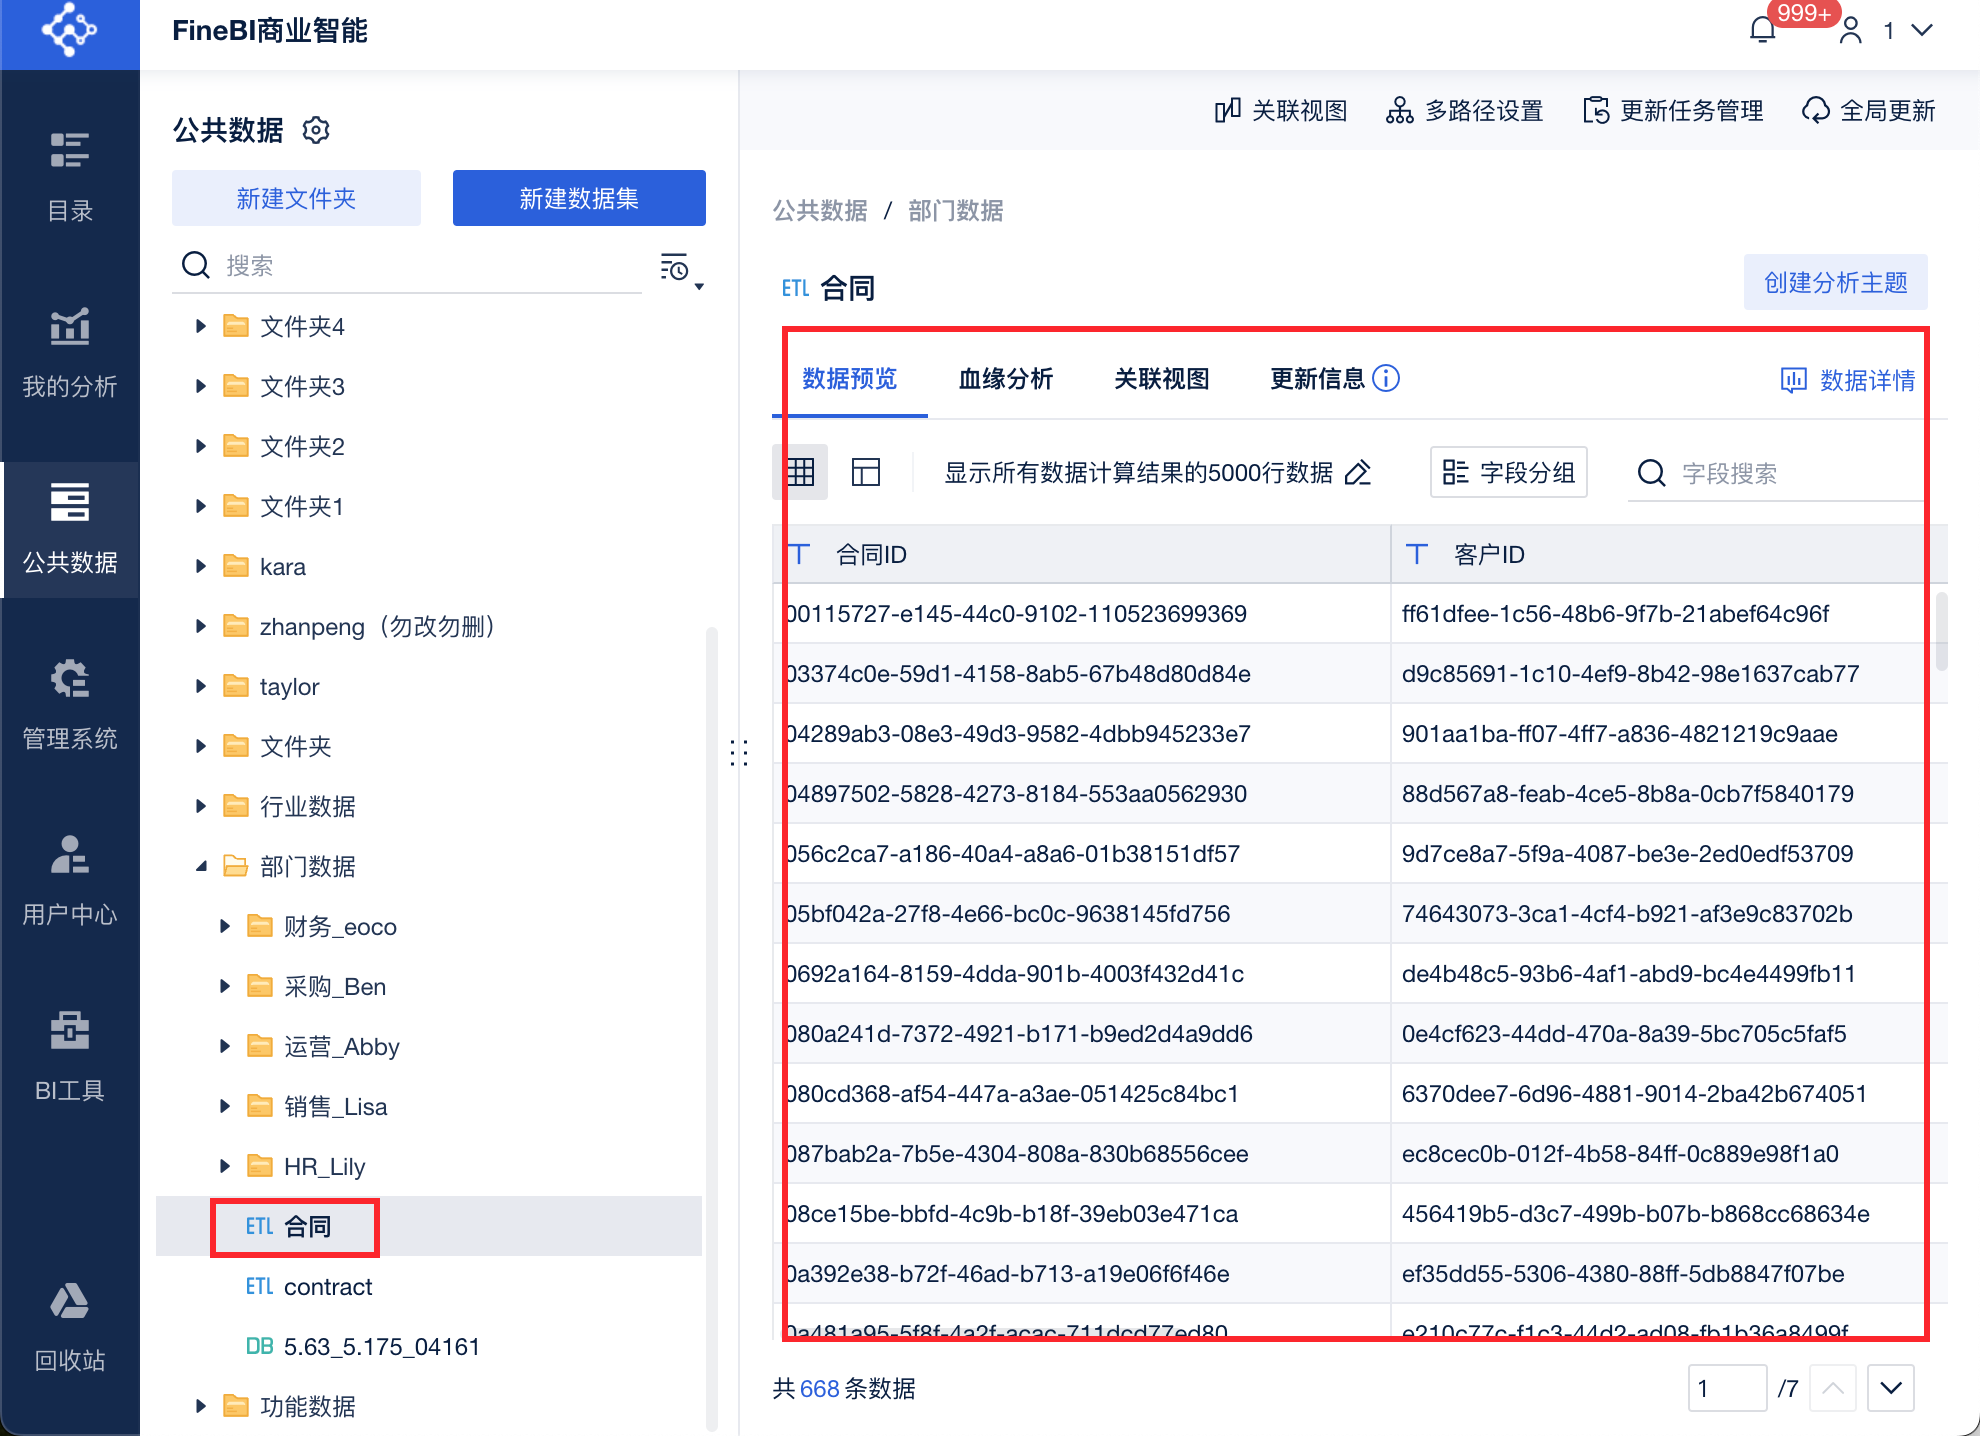This screenshot has width=1980, height=1436.
Task: Click the info icon beside 更新信息
Action: pyautogui.click(x=1386, y=378)
